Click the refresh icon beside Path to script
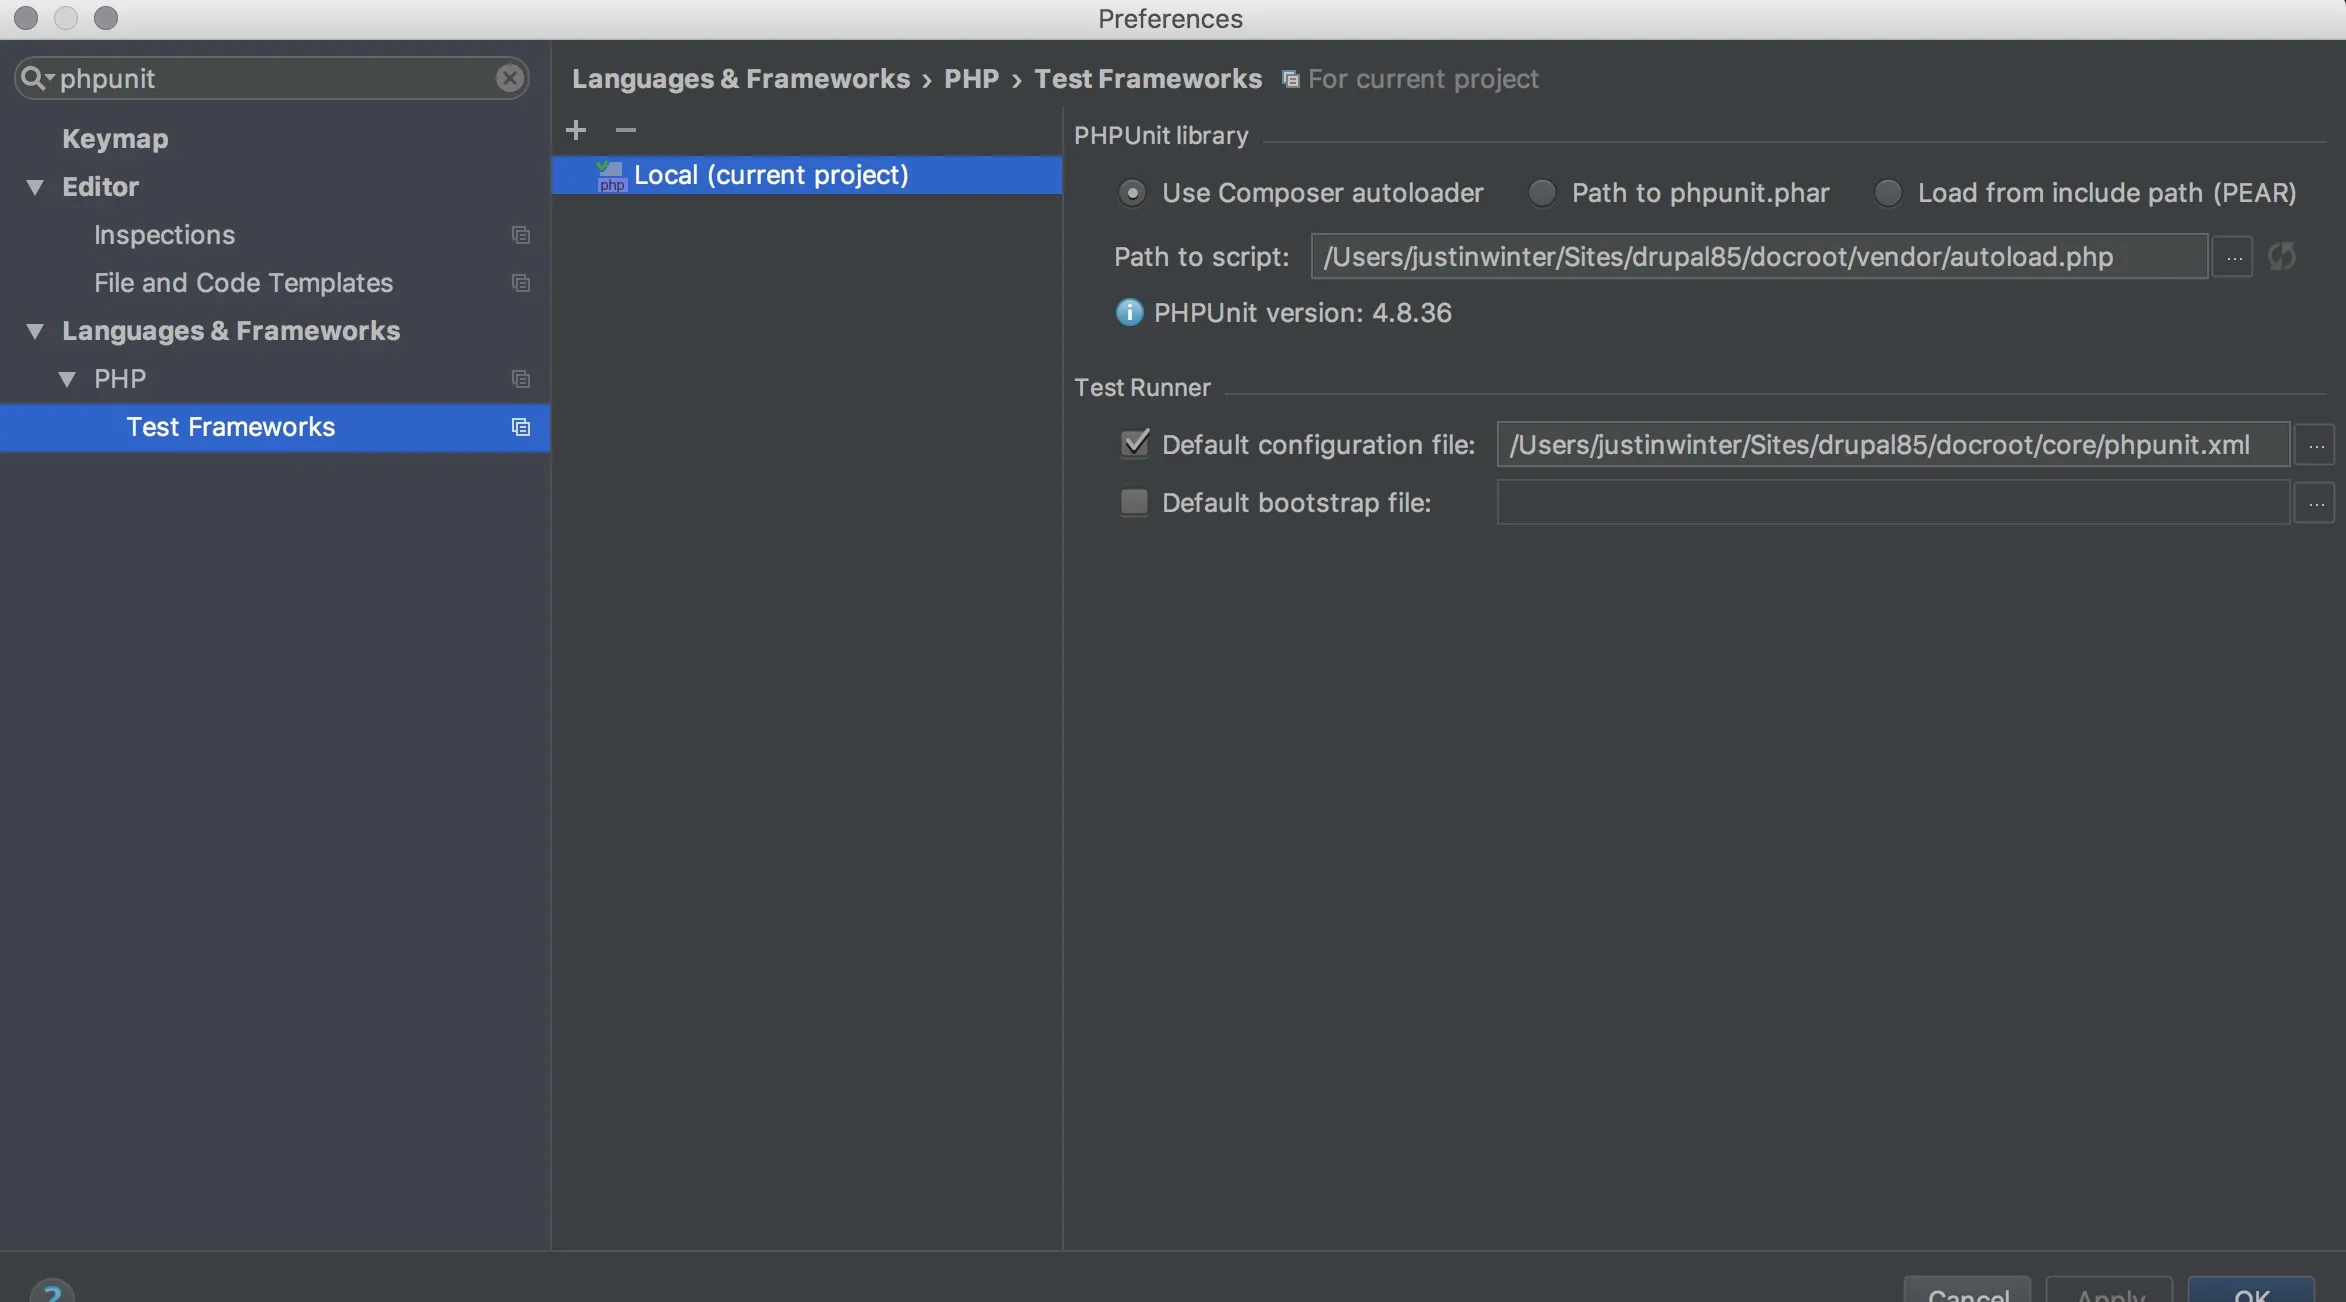The image size is (2346, 1302). (x=2282, y=257)
